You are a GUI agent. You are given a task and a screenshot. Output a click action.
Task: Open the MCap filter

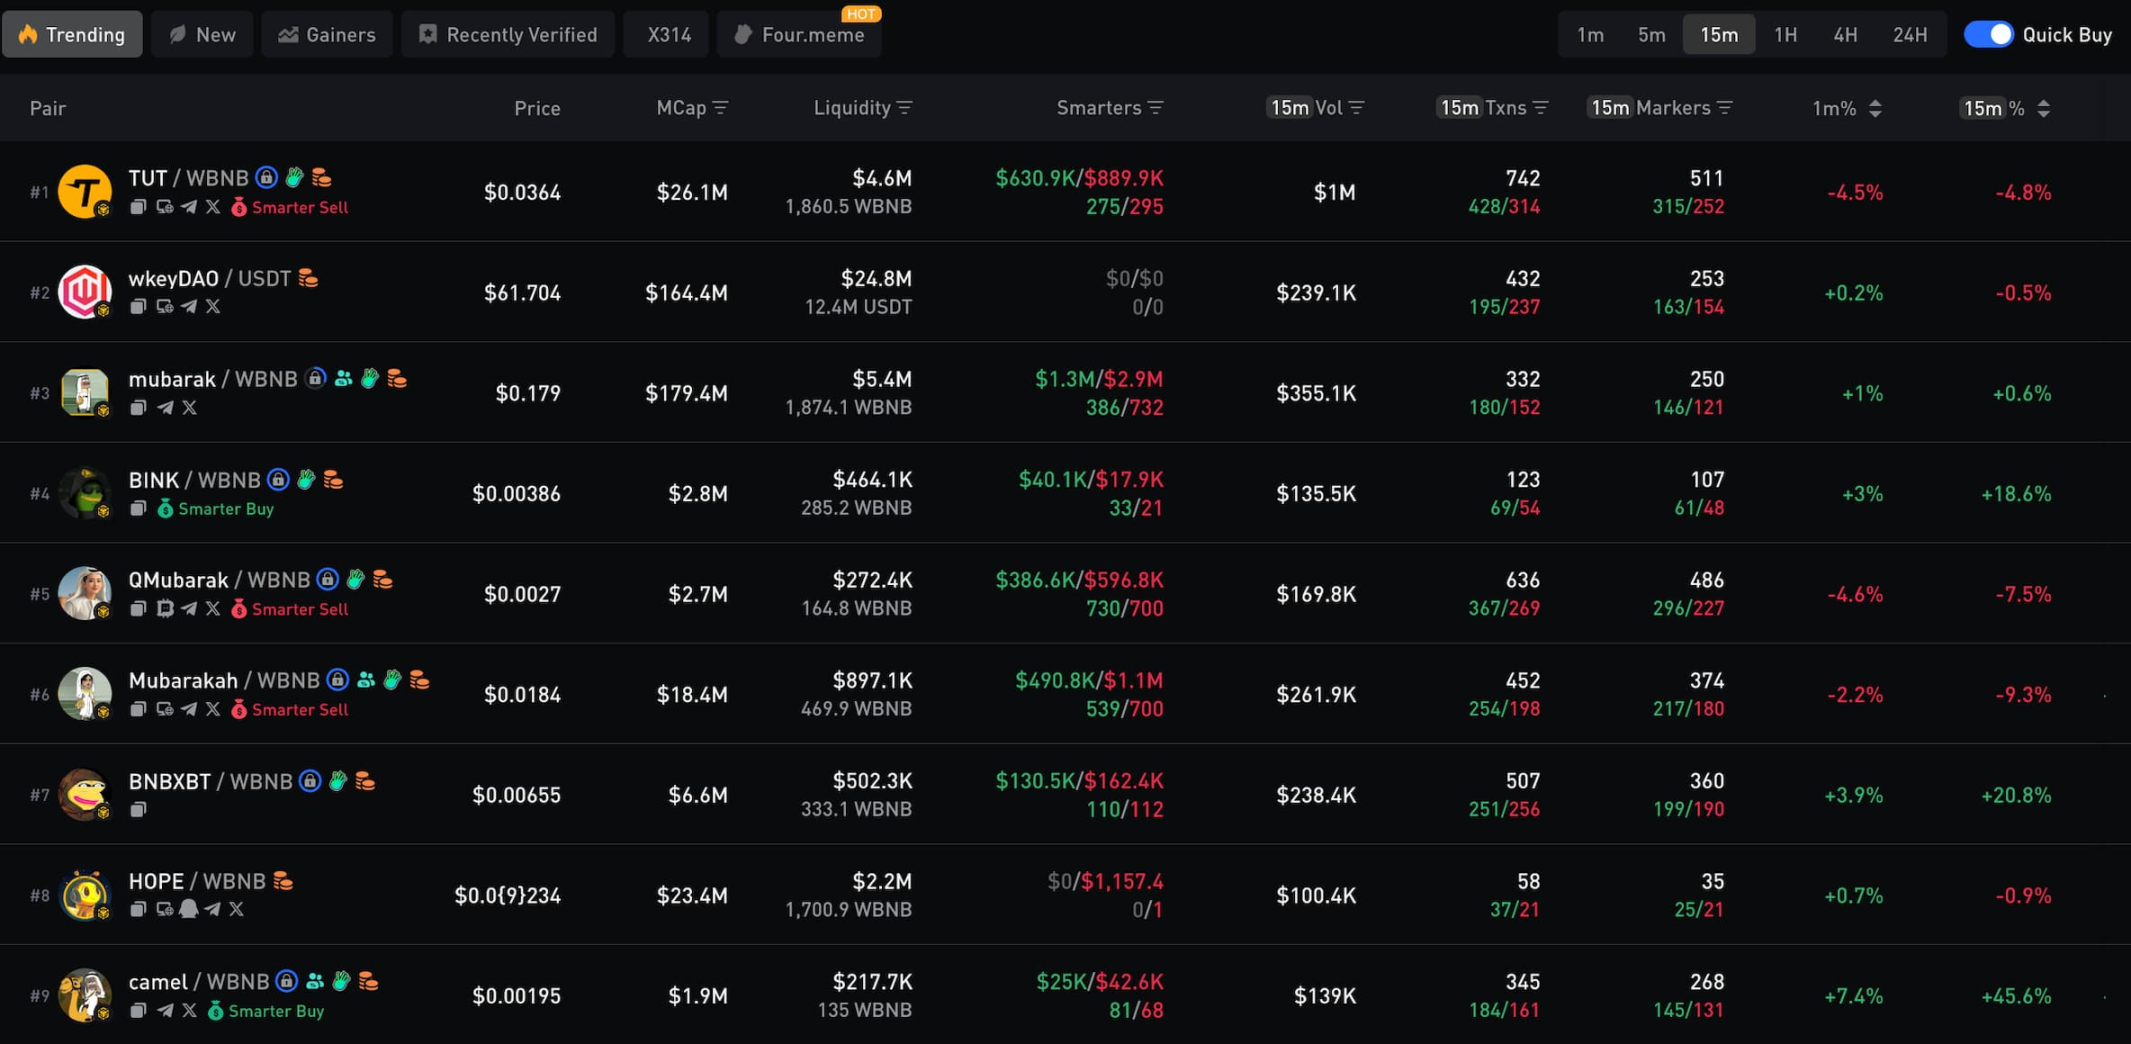(721, 108)
